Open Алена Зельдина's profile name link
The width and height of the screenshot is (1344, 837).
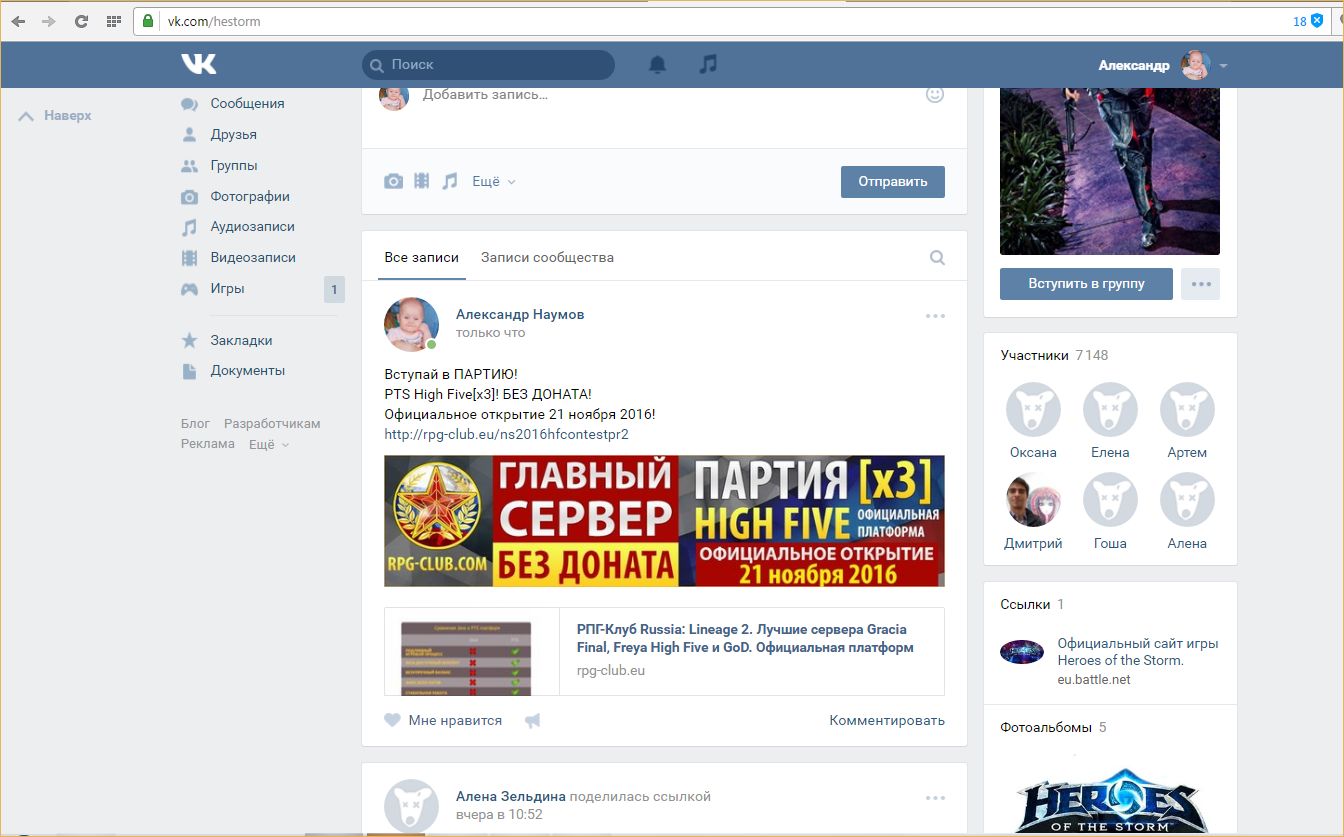[x=511, y=796]
